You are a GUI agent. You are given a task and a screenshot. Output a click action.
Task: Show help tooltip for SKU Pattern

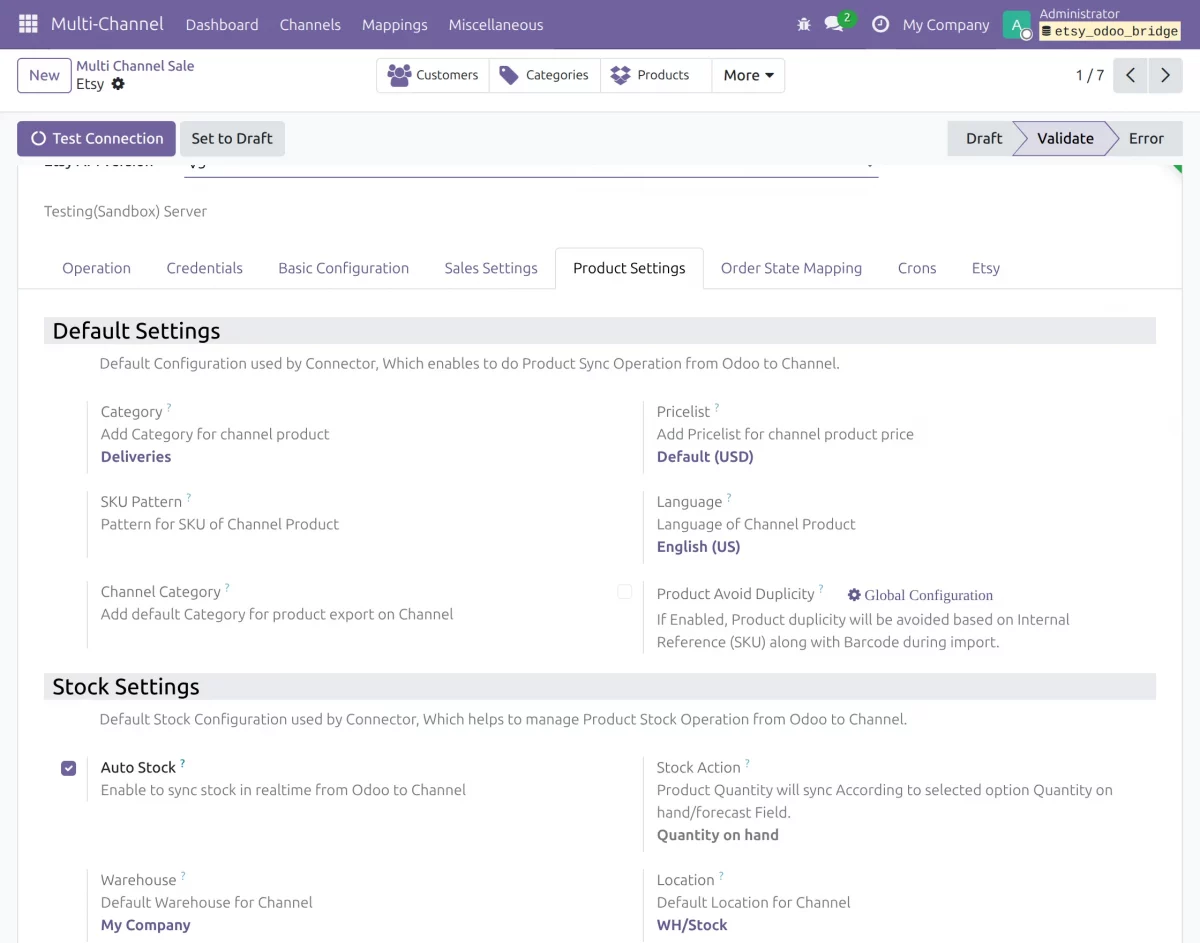tap(189, 498)
